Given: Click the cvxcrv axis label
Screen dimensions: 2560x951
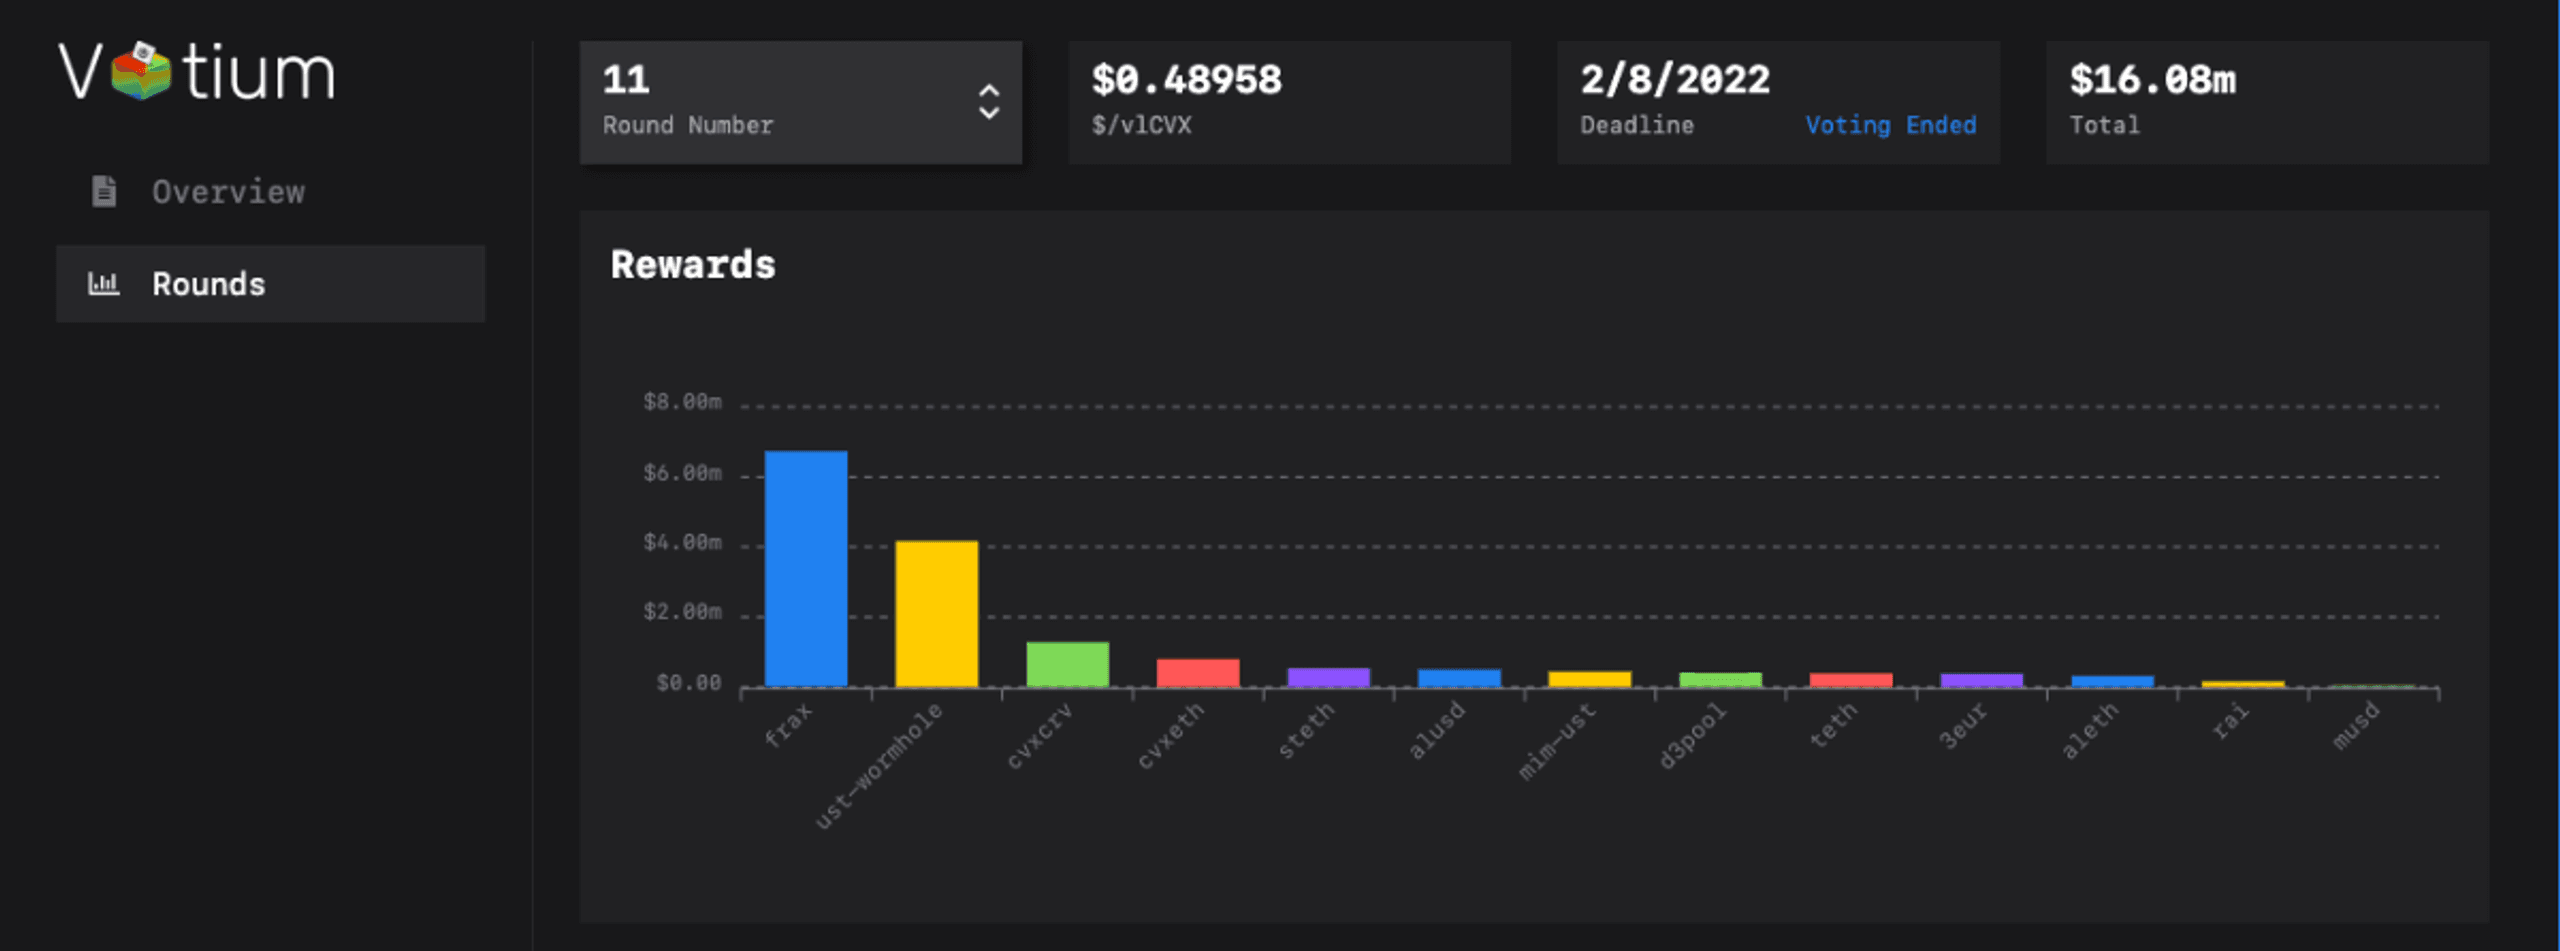Looking at the screenshot, I should (1039, 736).
